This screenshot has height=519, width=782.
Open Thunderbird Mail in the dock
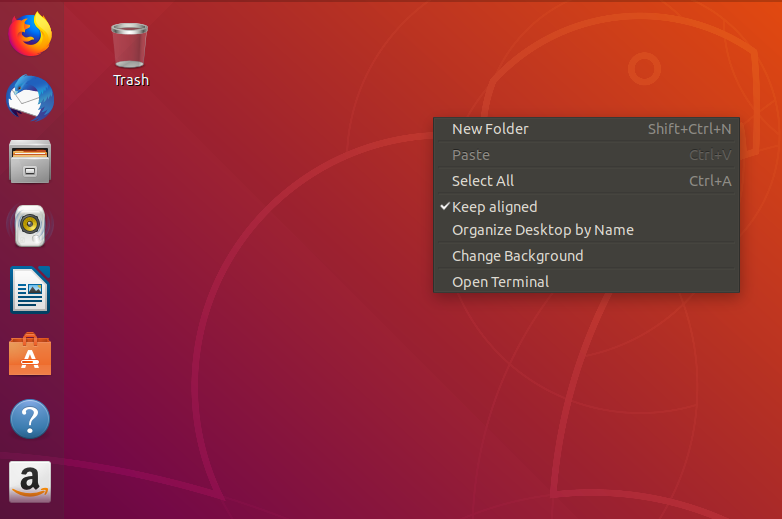pos(30,98)
